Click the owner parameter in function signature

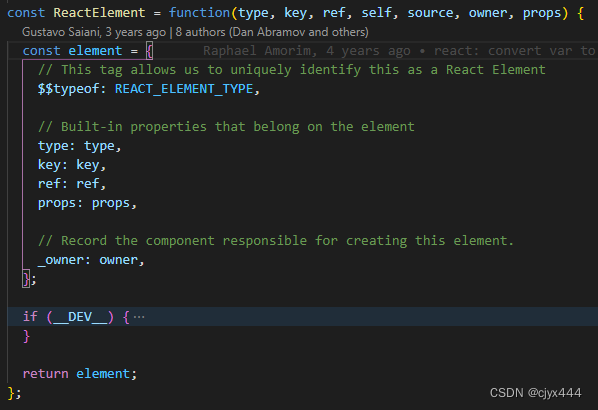488,13
